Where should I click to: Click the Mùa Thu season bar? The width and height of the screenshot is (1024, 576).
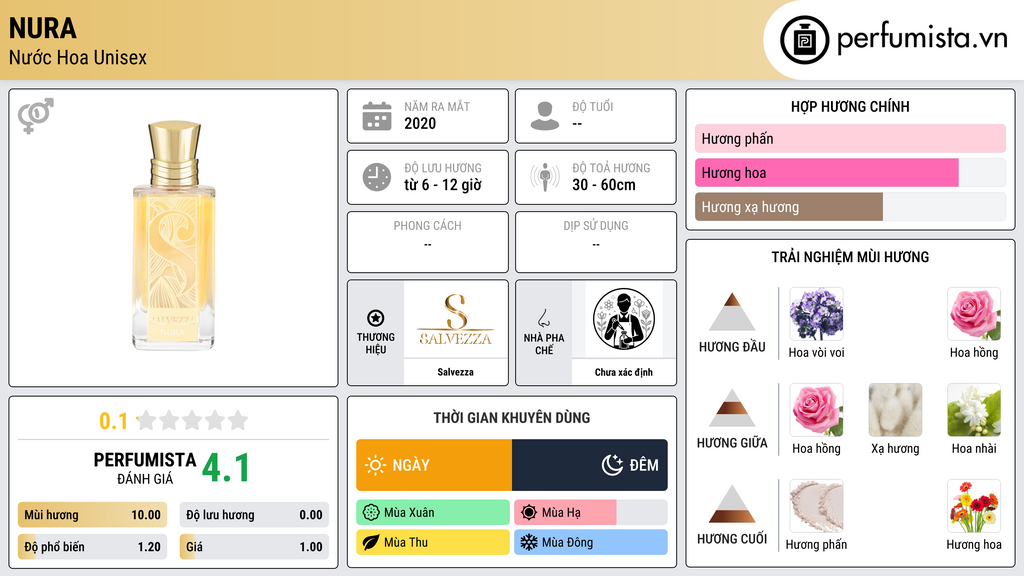pyautogui.click(x=432, y=542)
